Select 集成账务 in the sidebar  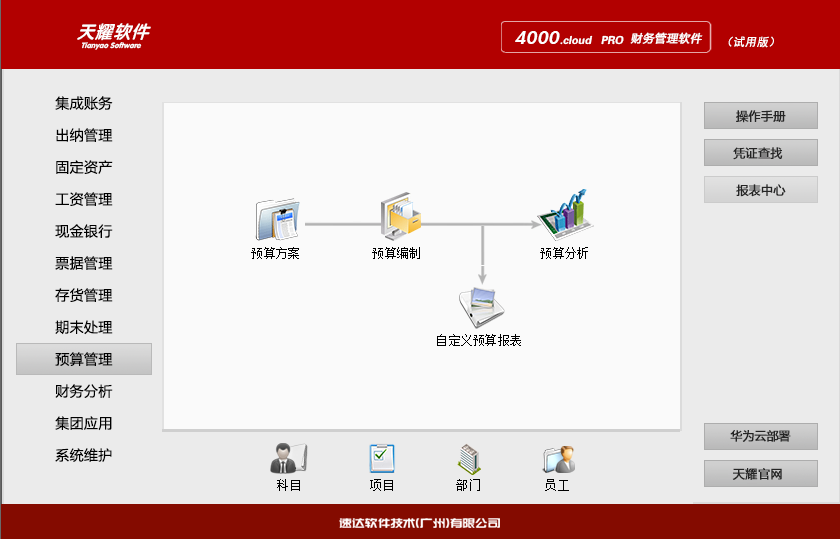point(84,103)
